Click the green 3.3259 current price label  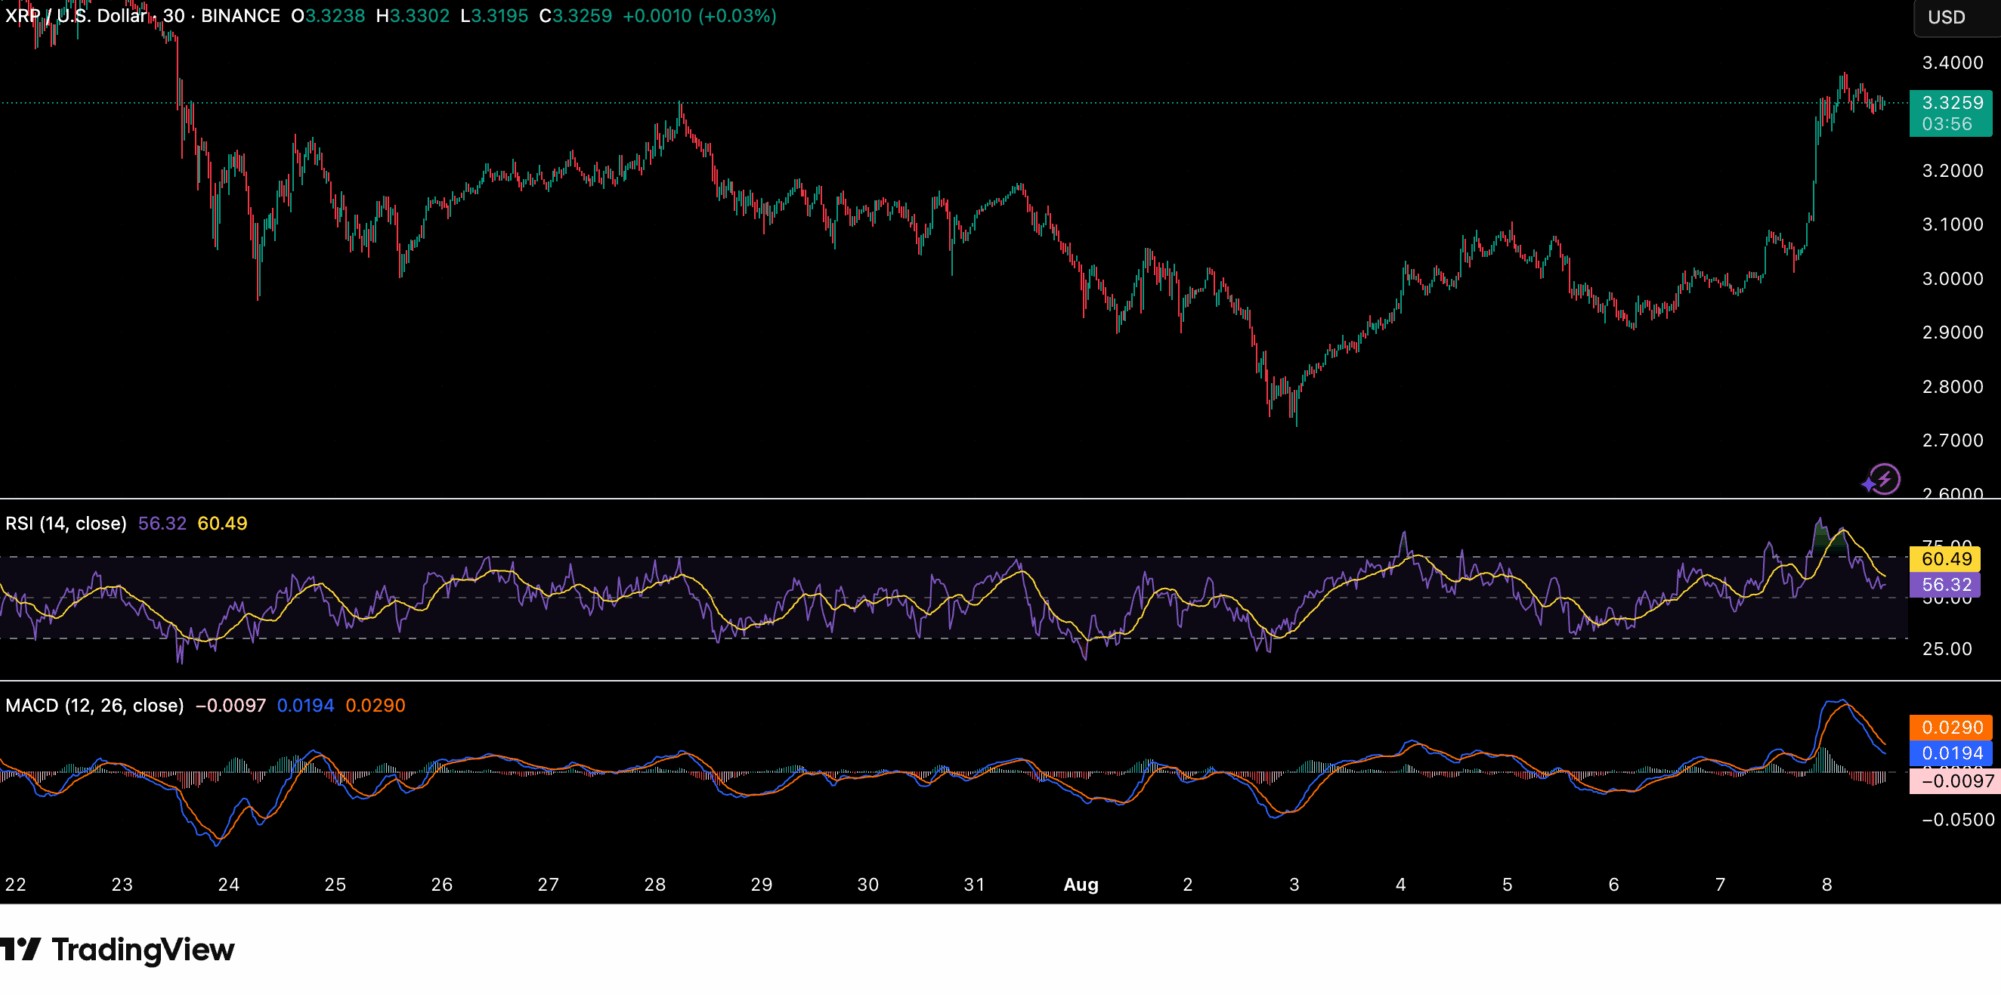[1951, 103]
